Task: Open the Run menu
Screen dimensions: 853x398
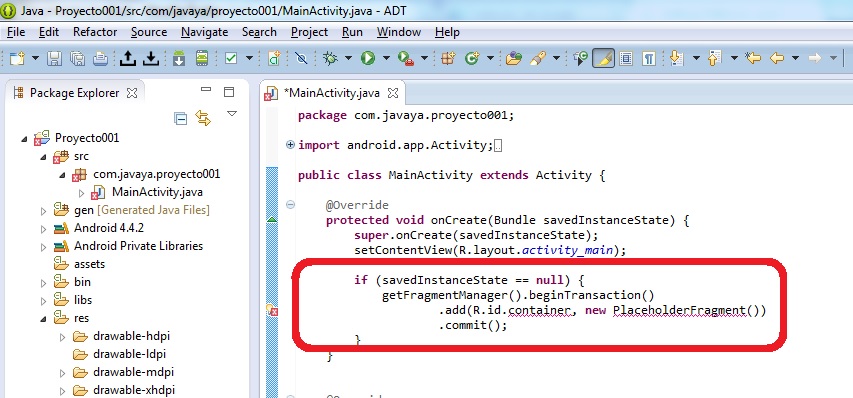Action: coord(353,32)
